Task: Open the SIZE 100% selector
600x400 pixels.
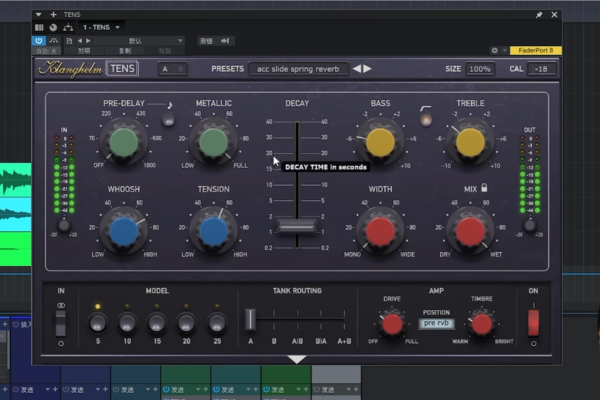Action: (x=480, y=69)
